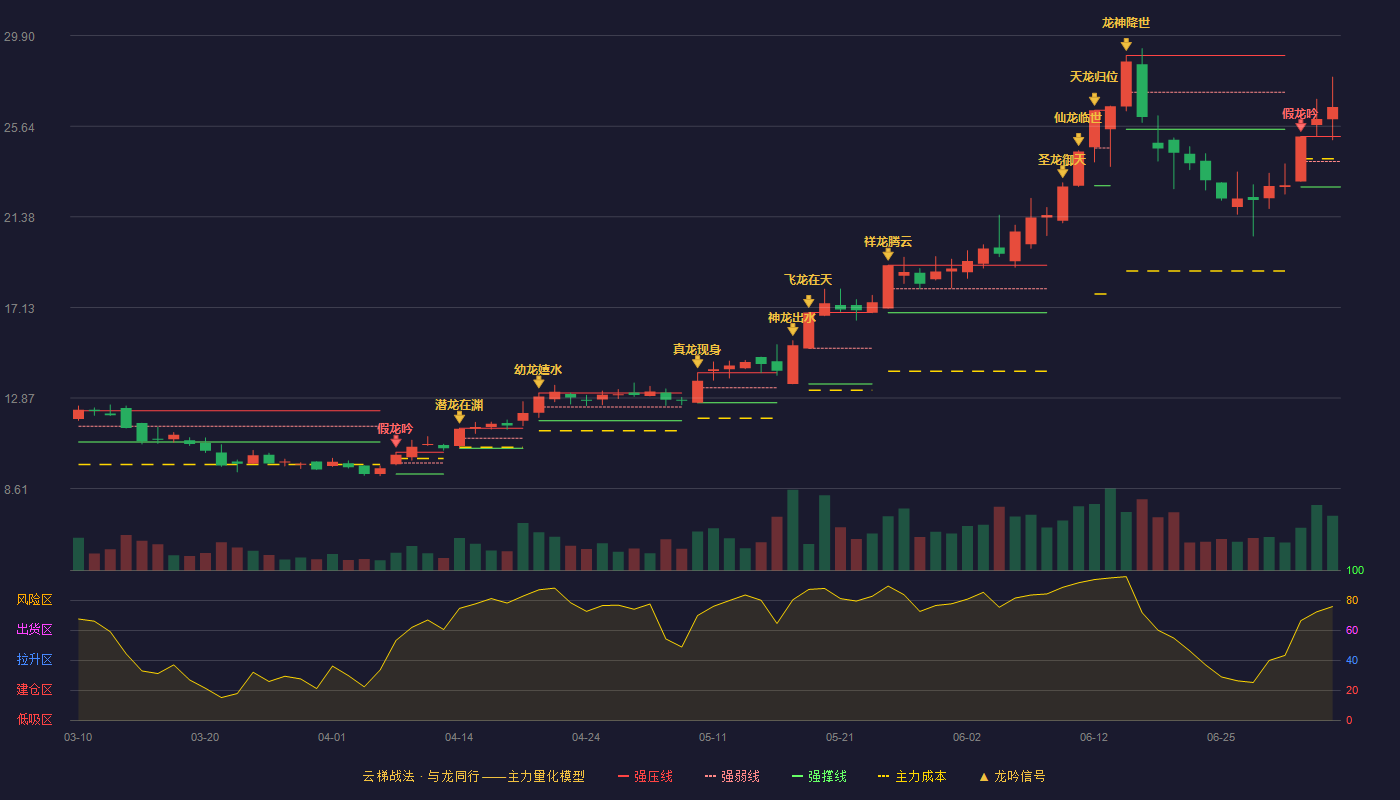1400x800 pixels.
Task: Click the 天龙归位 signal arrow marker
Action: click(1094, 99)
